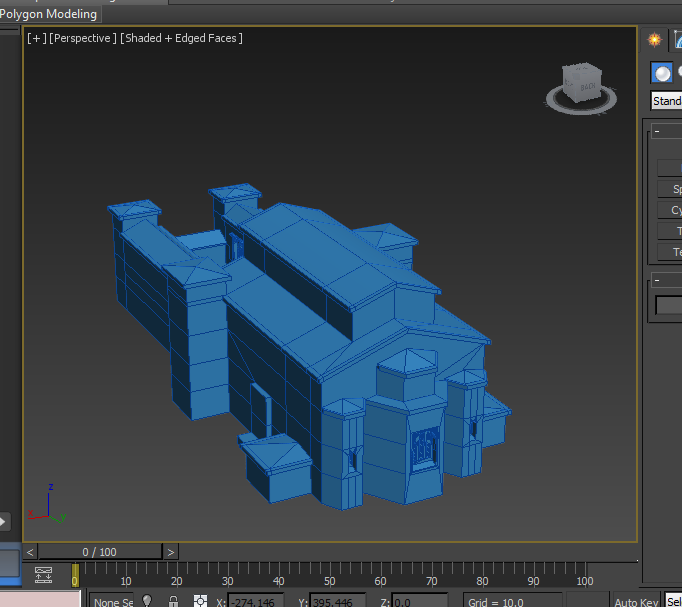Open the viewport [+] general menu
682x607 pixels.
tap(36, 38)
